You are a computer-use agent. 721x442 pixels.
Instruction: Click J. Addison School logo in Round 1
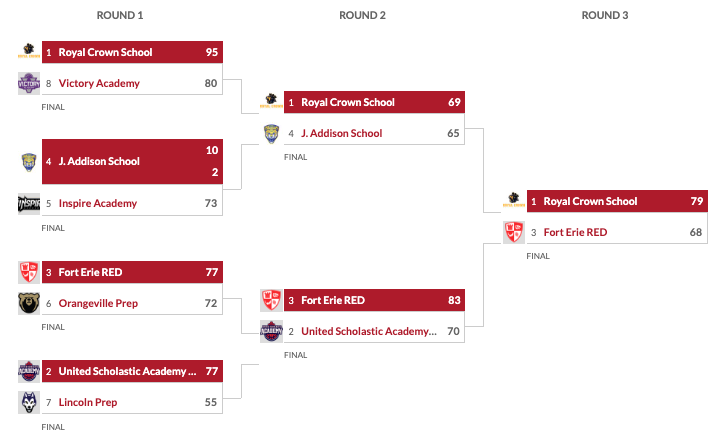[28, 161]
